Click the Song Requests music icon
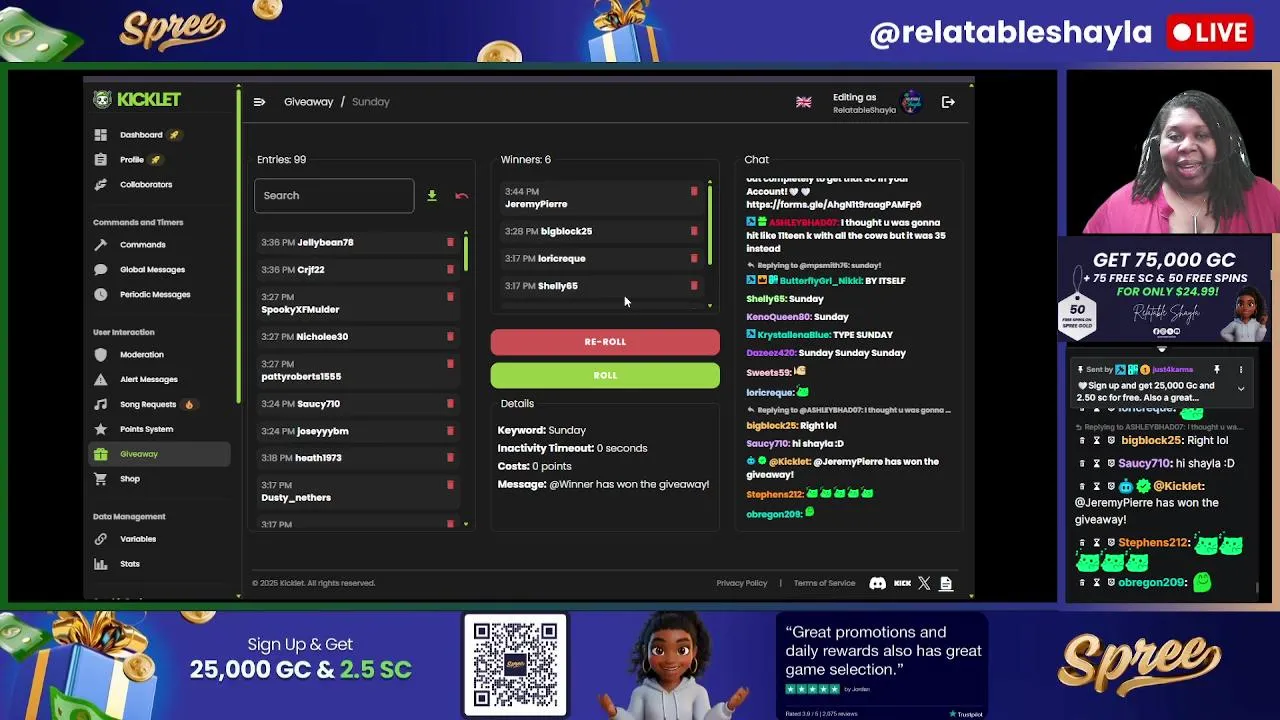 [x=100, y=405]
